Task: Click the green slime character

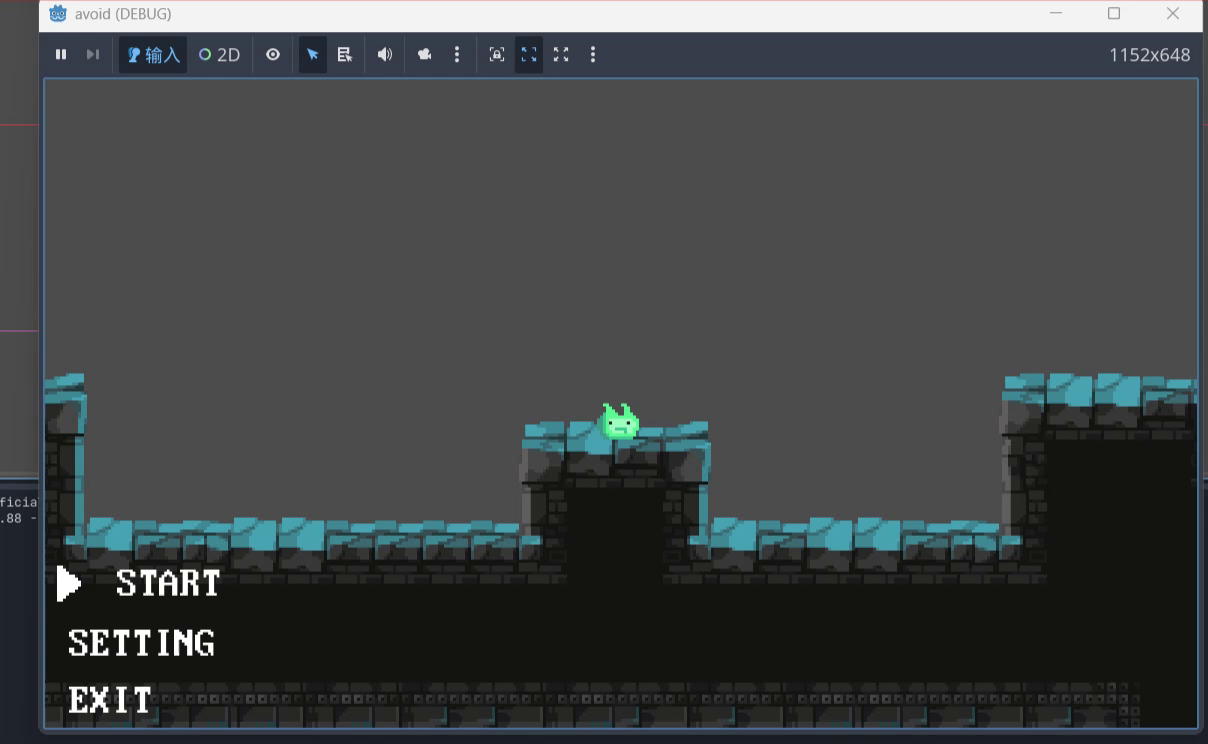Action: pos(619,422)
